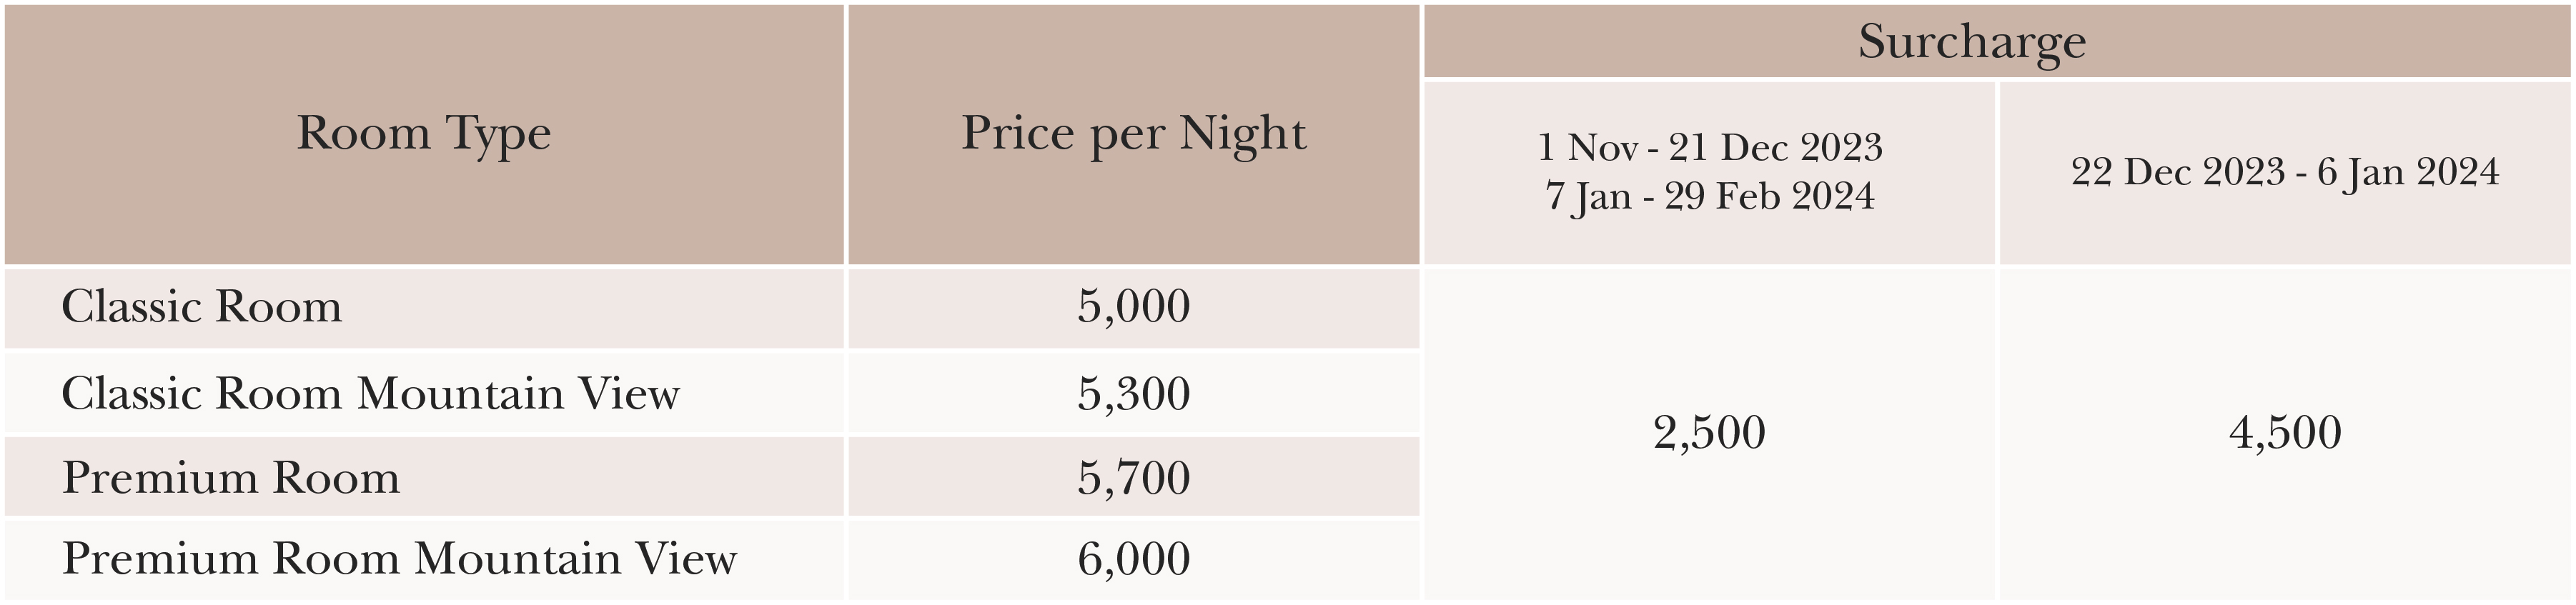Click the Classic Room row label

[202, 306]
